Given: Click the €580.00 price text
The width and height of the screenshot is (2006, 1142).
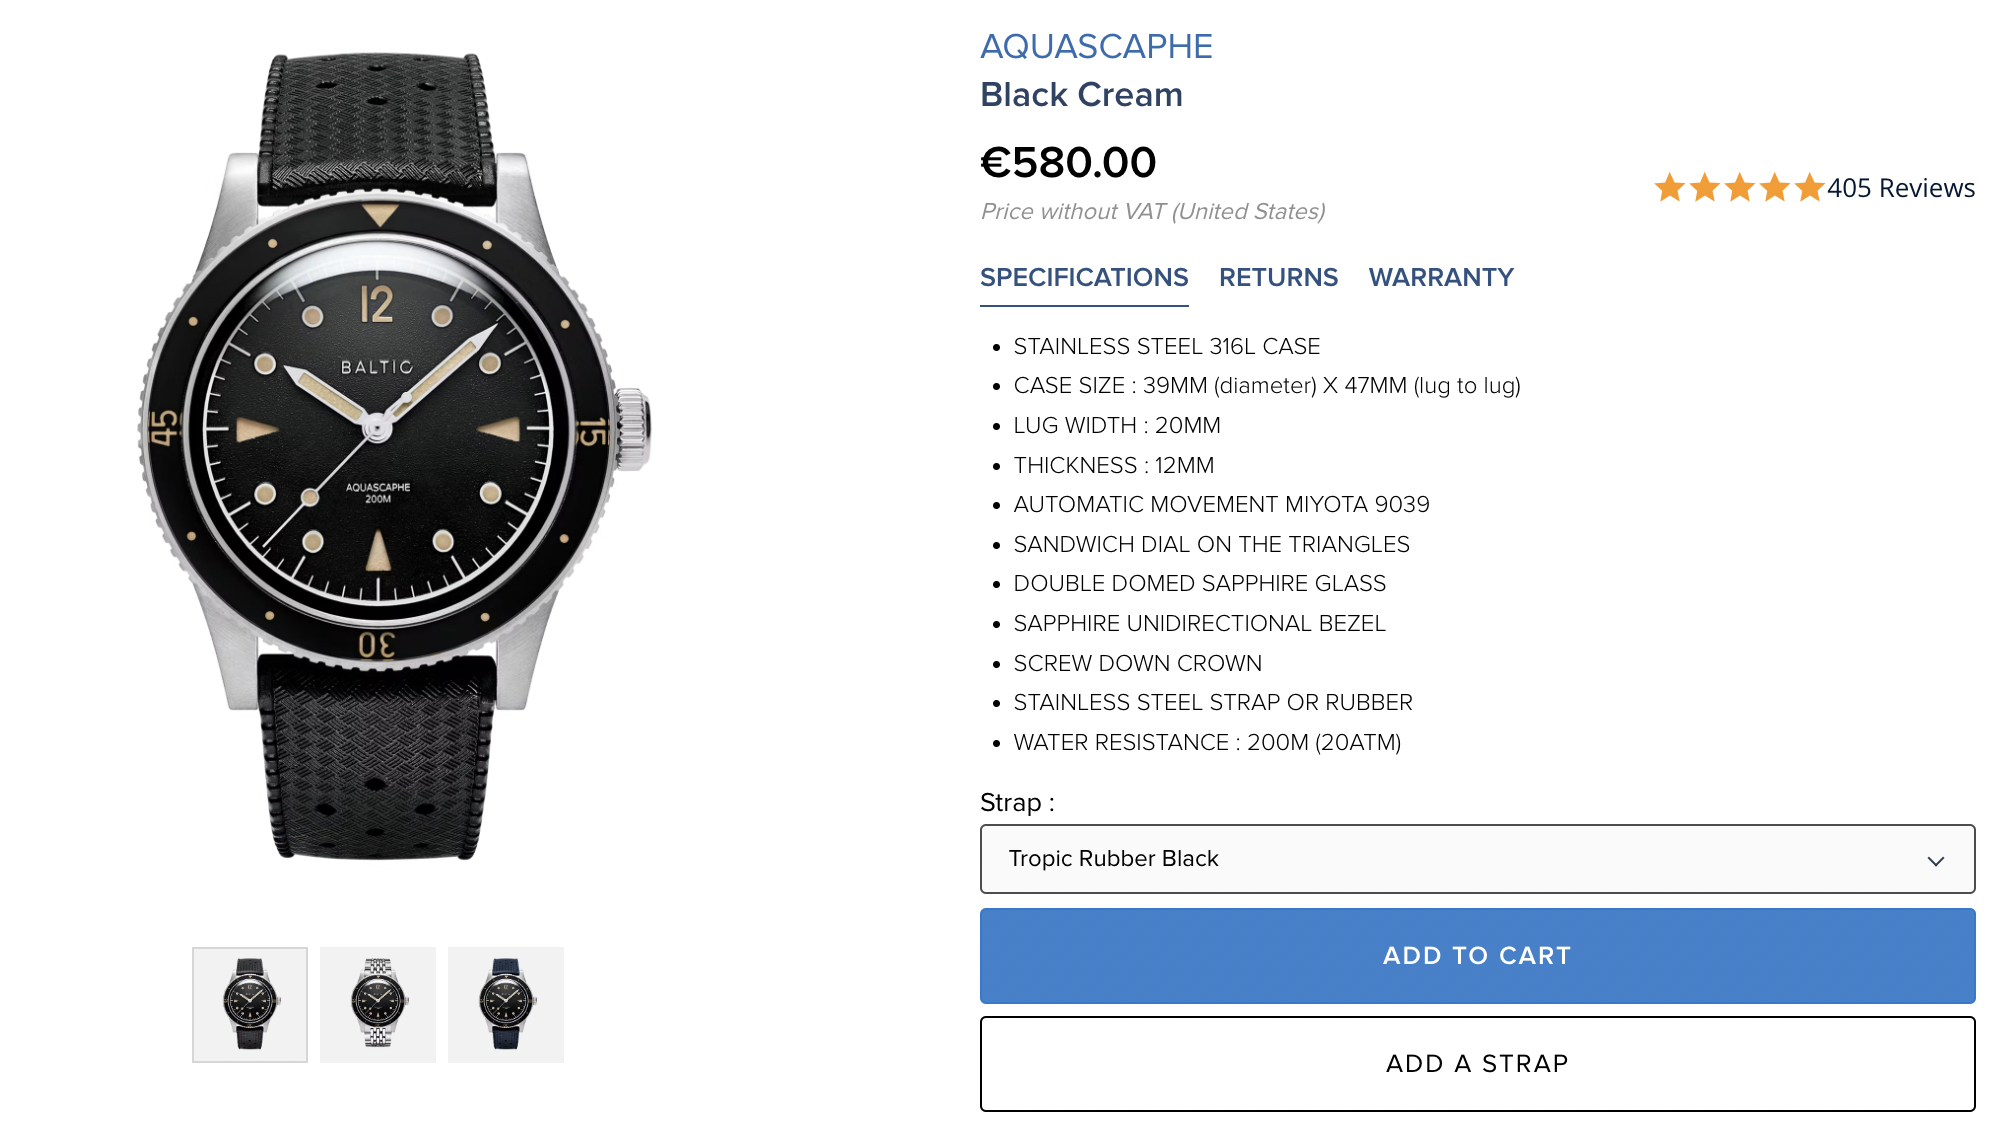Looking at the screenshot, I should click(x=1068, y=162).
